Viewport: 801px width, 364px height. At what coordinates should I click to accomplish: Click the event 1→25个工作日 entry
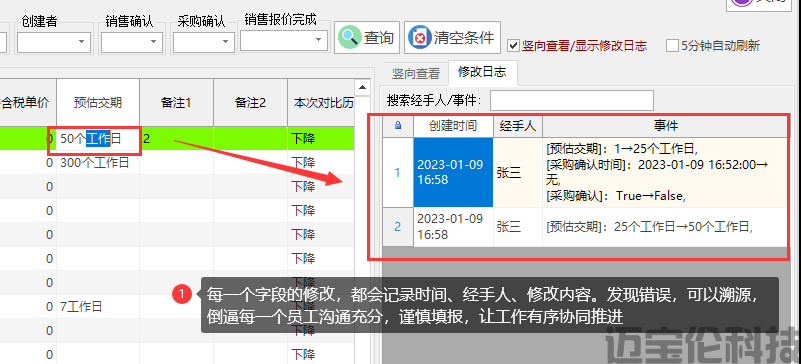click(622, 150)
